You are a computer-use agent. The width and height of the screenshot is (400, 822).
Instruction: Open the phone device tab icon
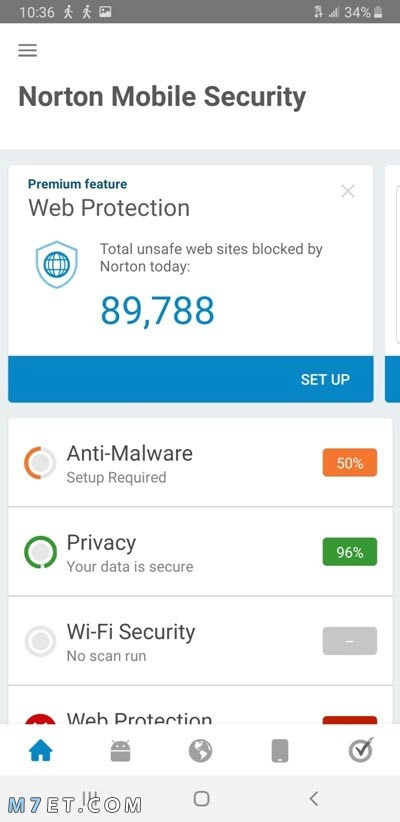280,751
